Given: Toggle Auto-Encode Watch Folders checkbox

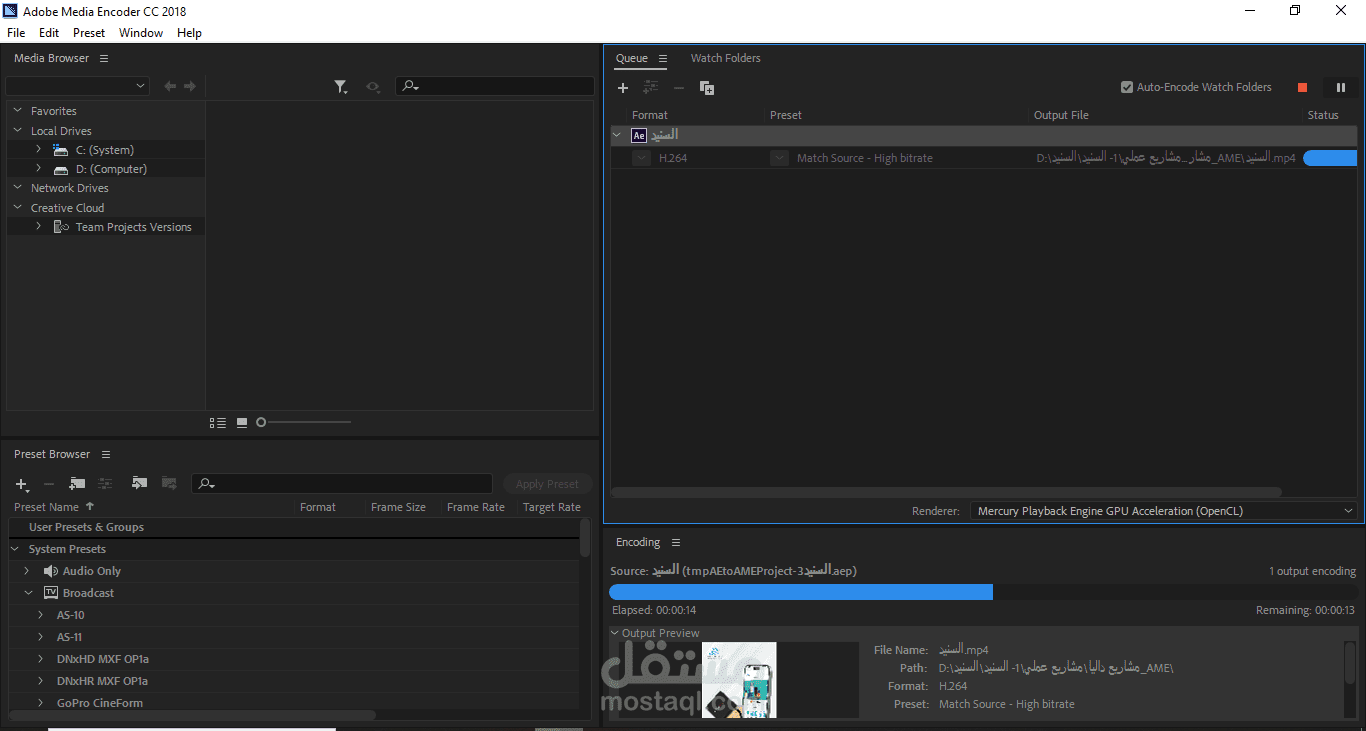Looking at the screenshot, I should click(x=1127, y=87).
